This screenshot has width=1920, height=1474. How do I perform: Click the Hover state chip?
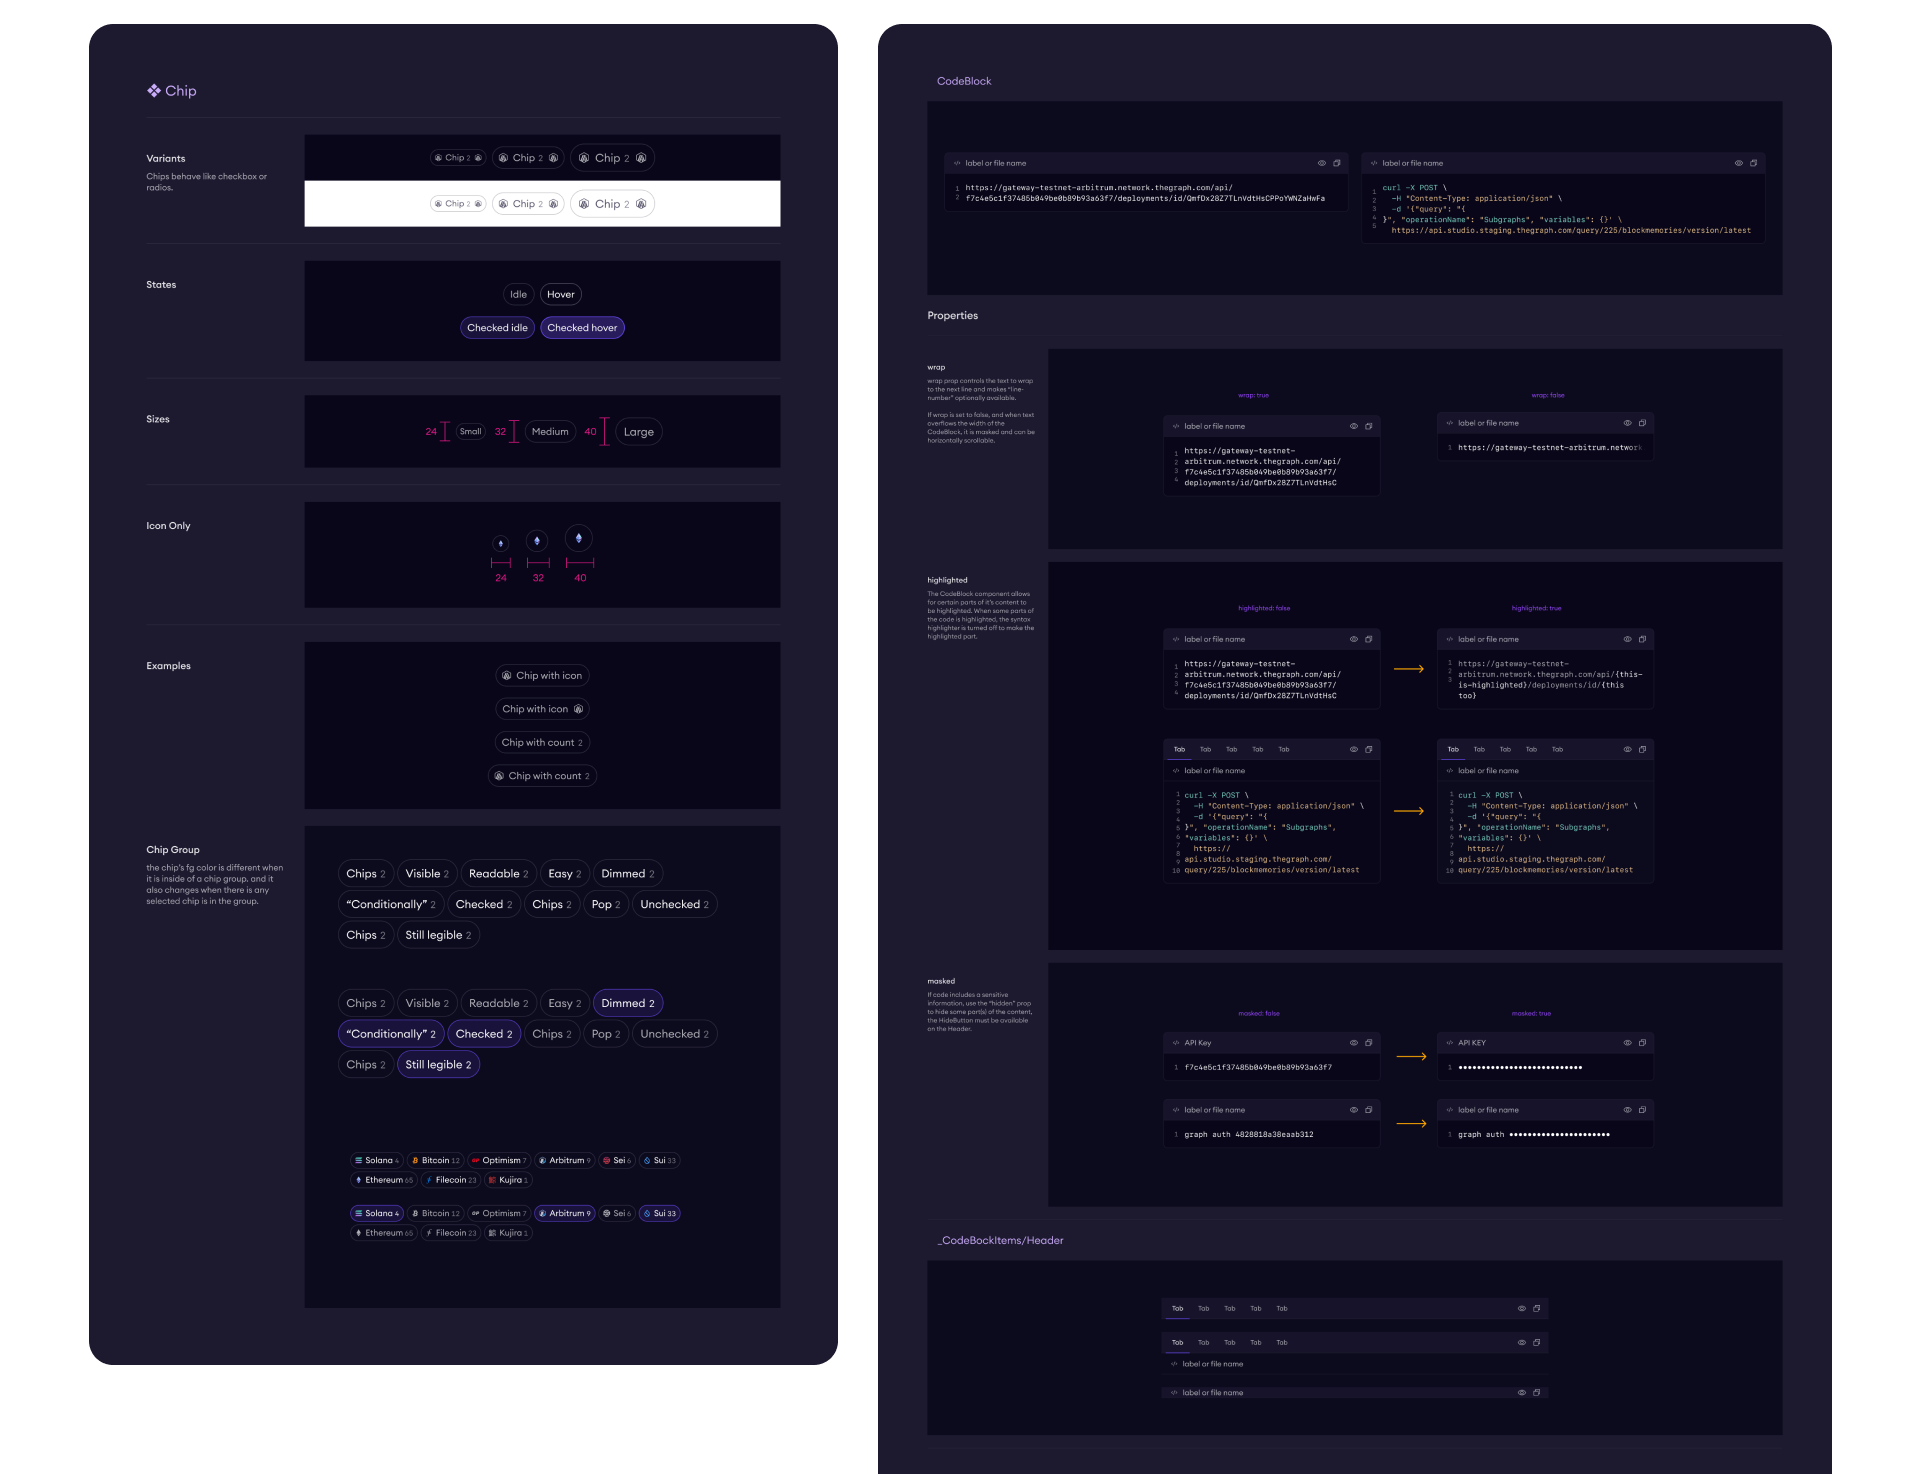560,294
